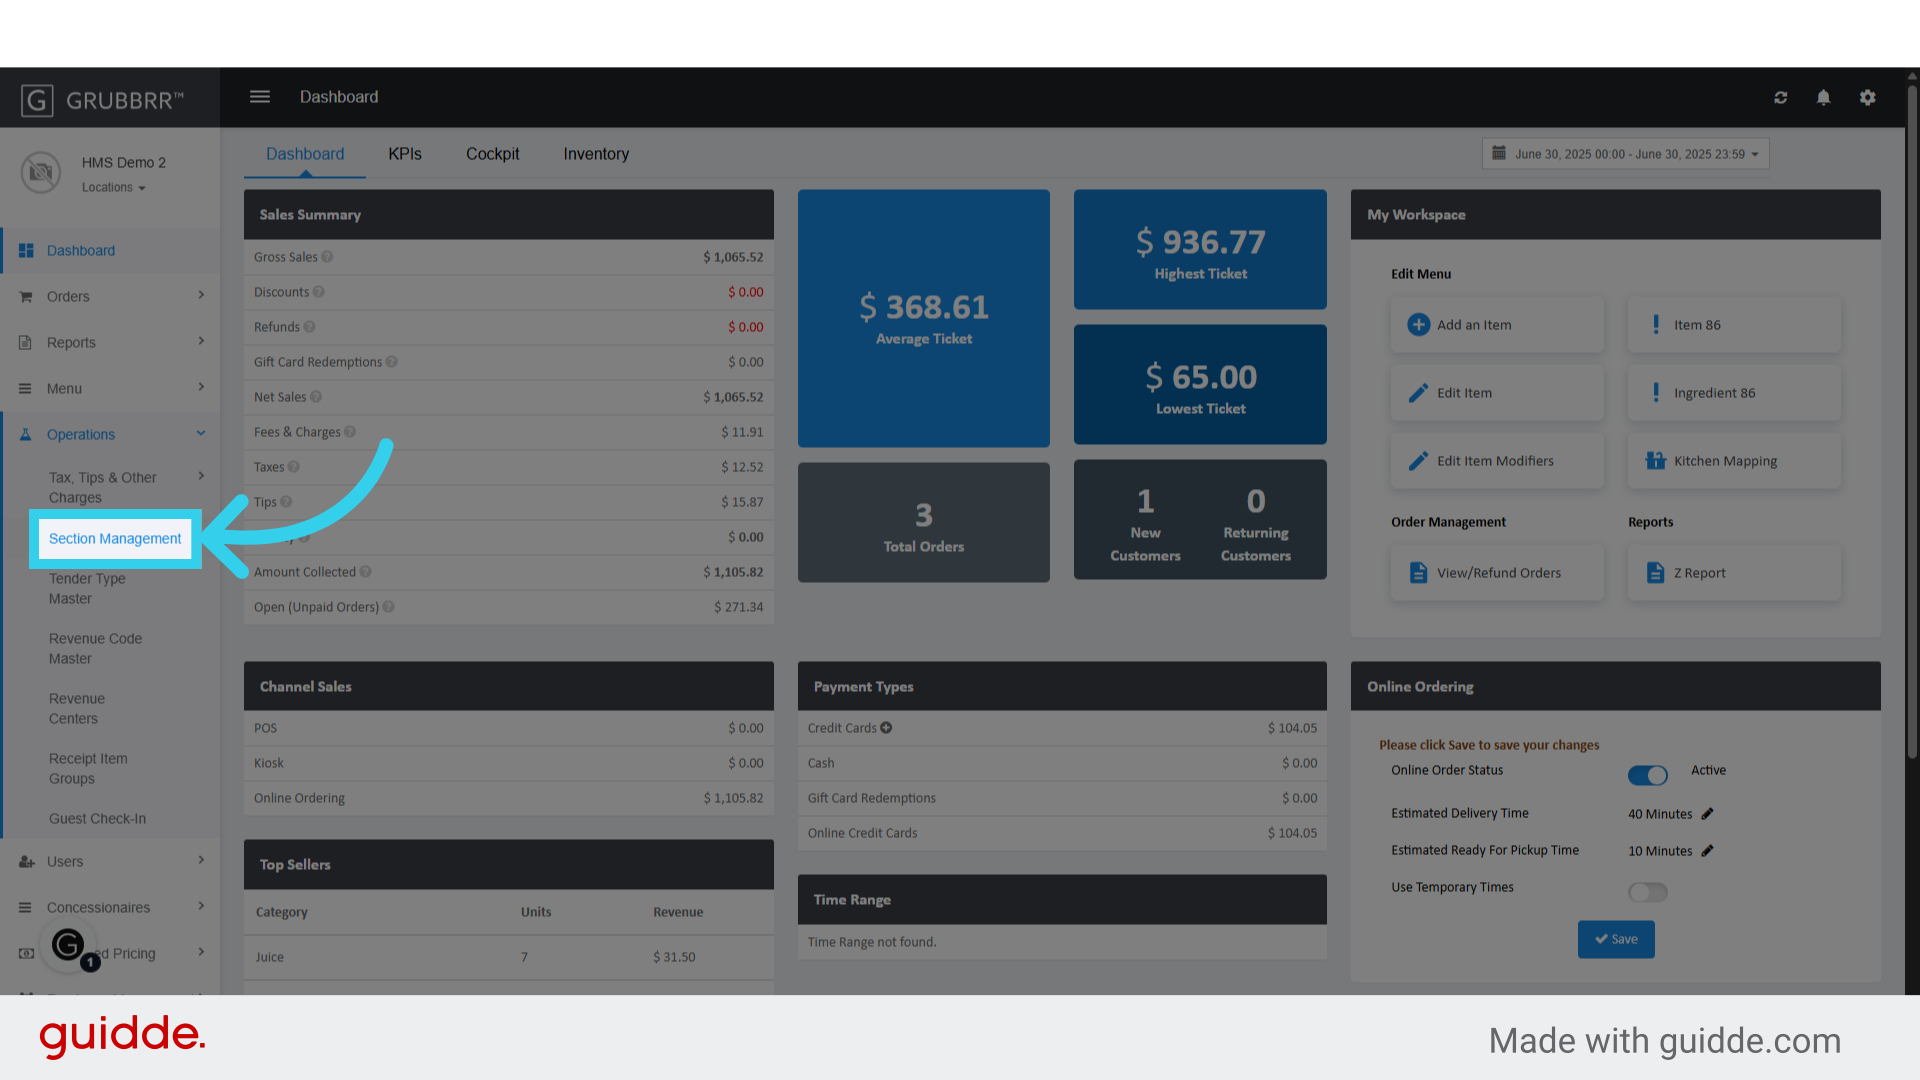Click the View/Refund Orders button

1497,573
